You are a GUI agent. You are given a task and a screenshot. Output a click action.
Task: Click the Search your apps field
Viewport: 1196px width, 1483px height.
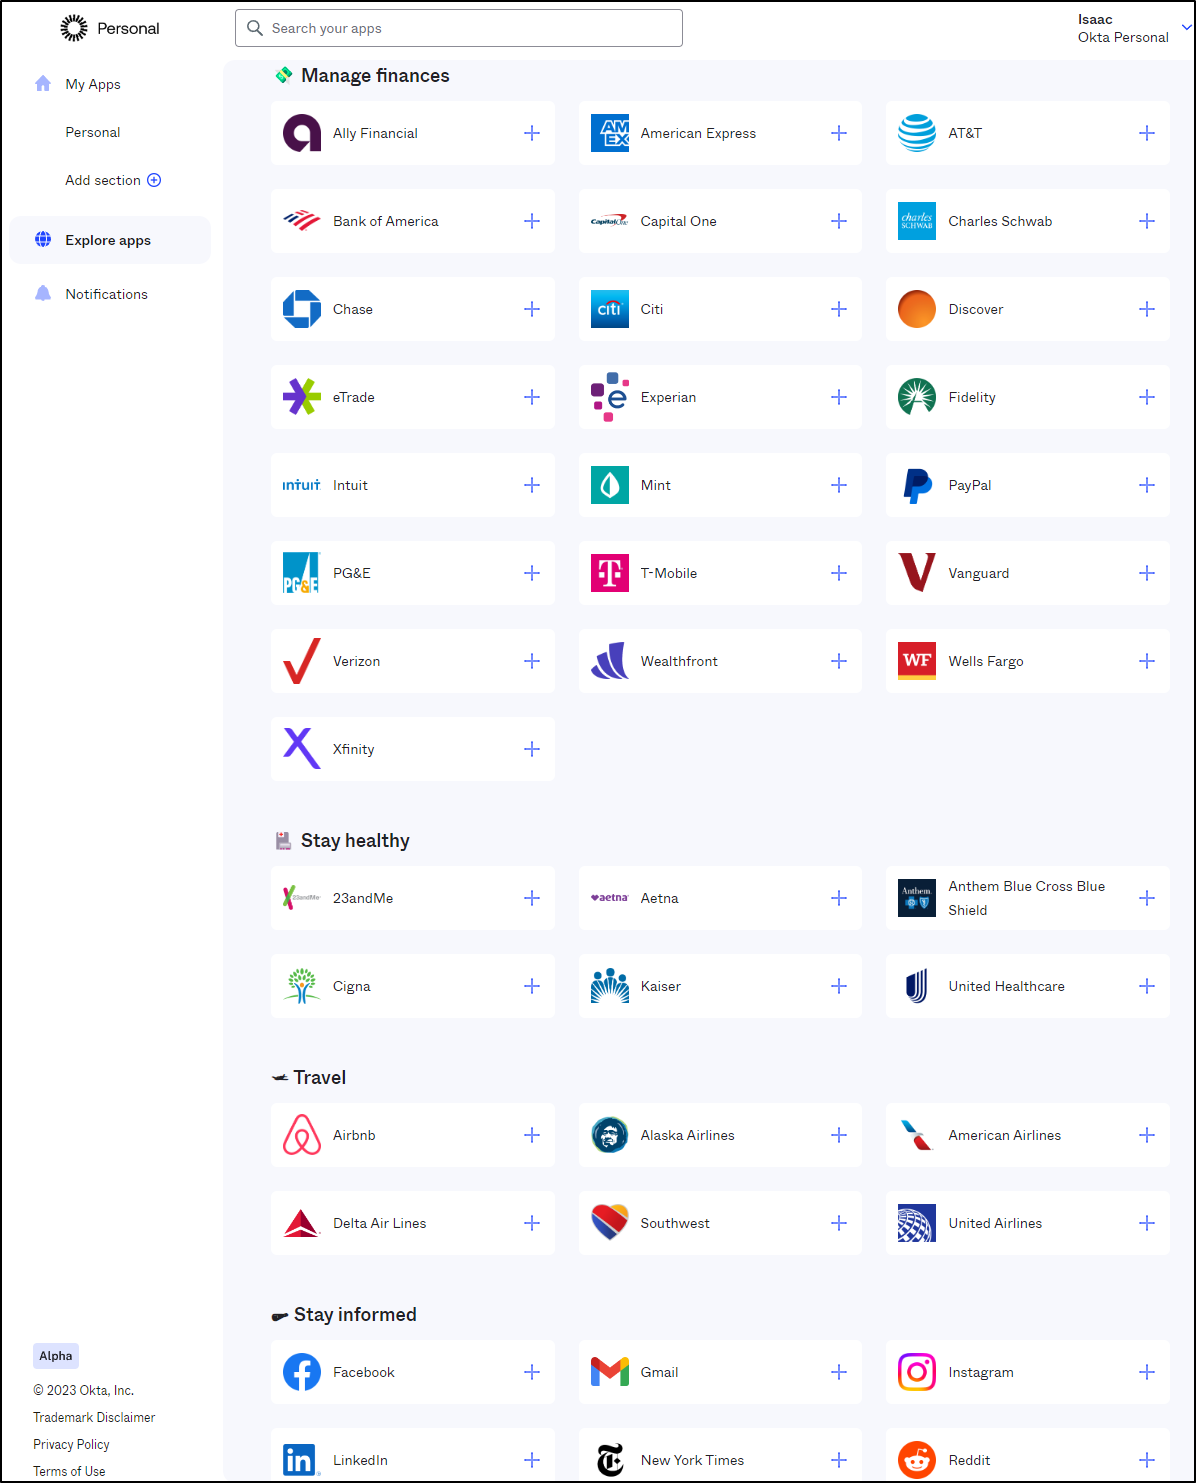[x=459, y=28]
